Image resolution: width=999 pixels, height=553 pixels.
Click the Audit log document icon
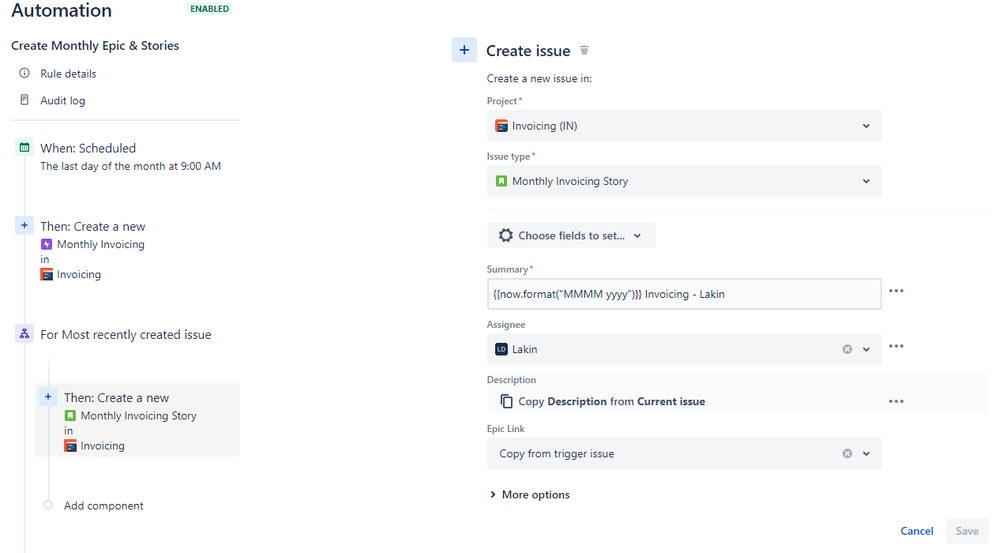coord(24,100)
